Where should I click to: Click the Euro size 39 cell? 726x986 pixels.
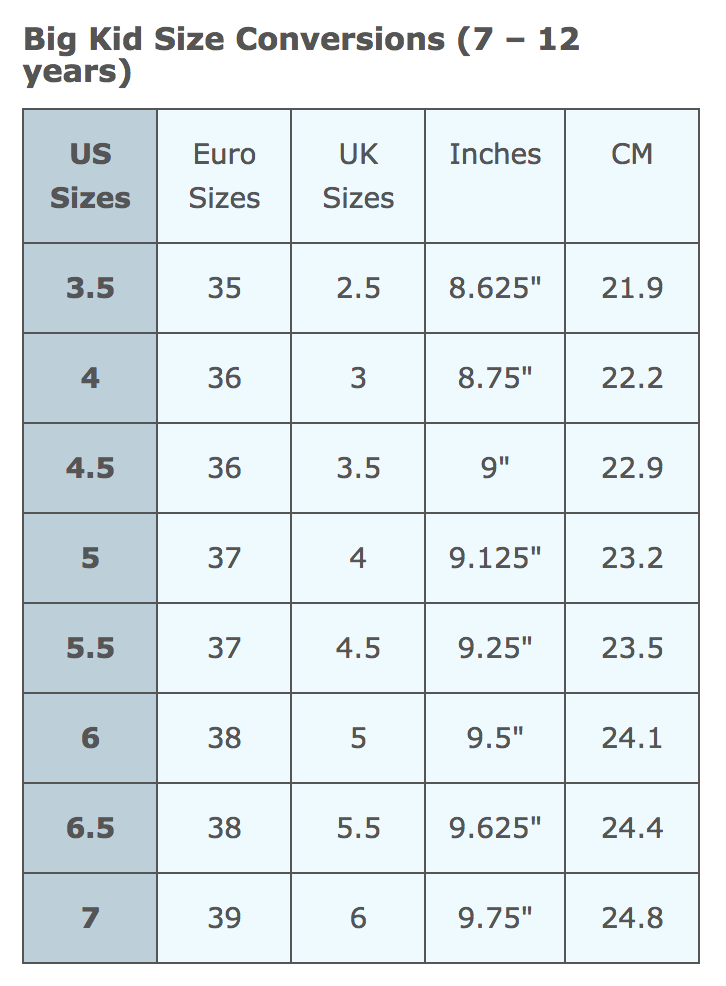(x=224, y=917)
